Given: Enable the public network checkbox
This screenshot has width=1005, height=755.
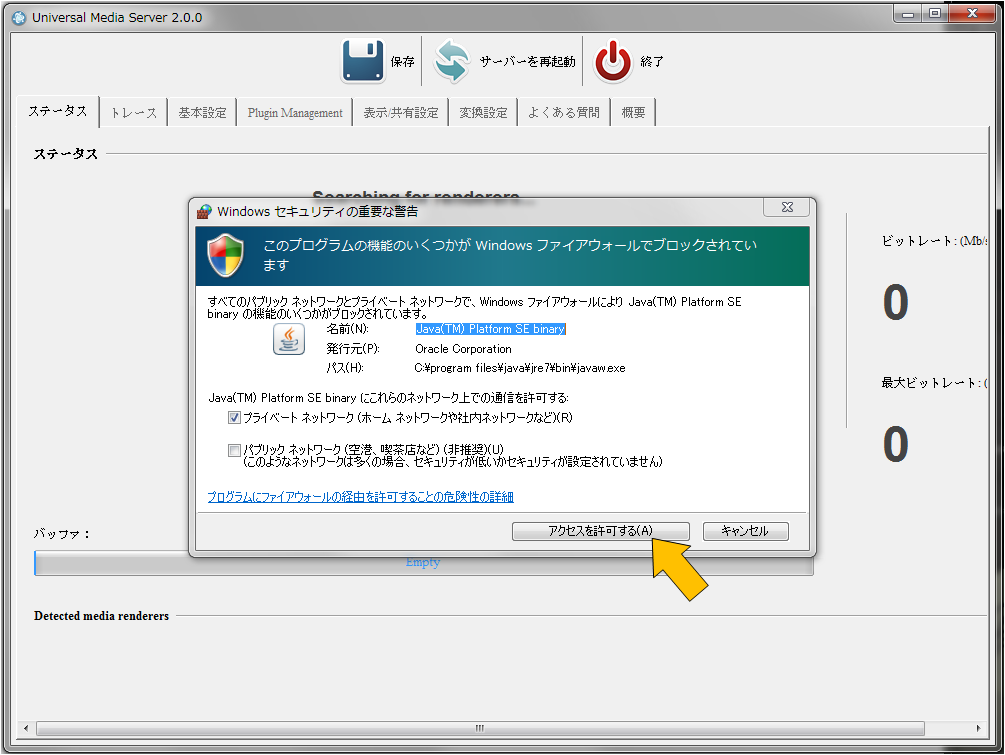Looking at the screenshot, I should coord(234,451).
